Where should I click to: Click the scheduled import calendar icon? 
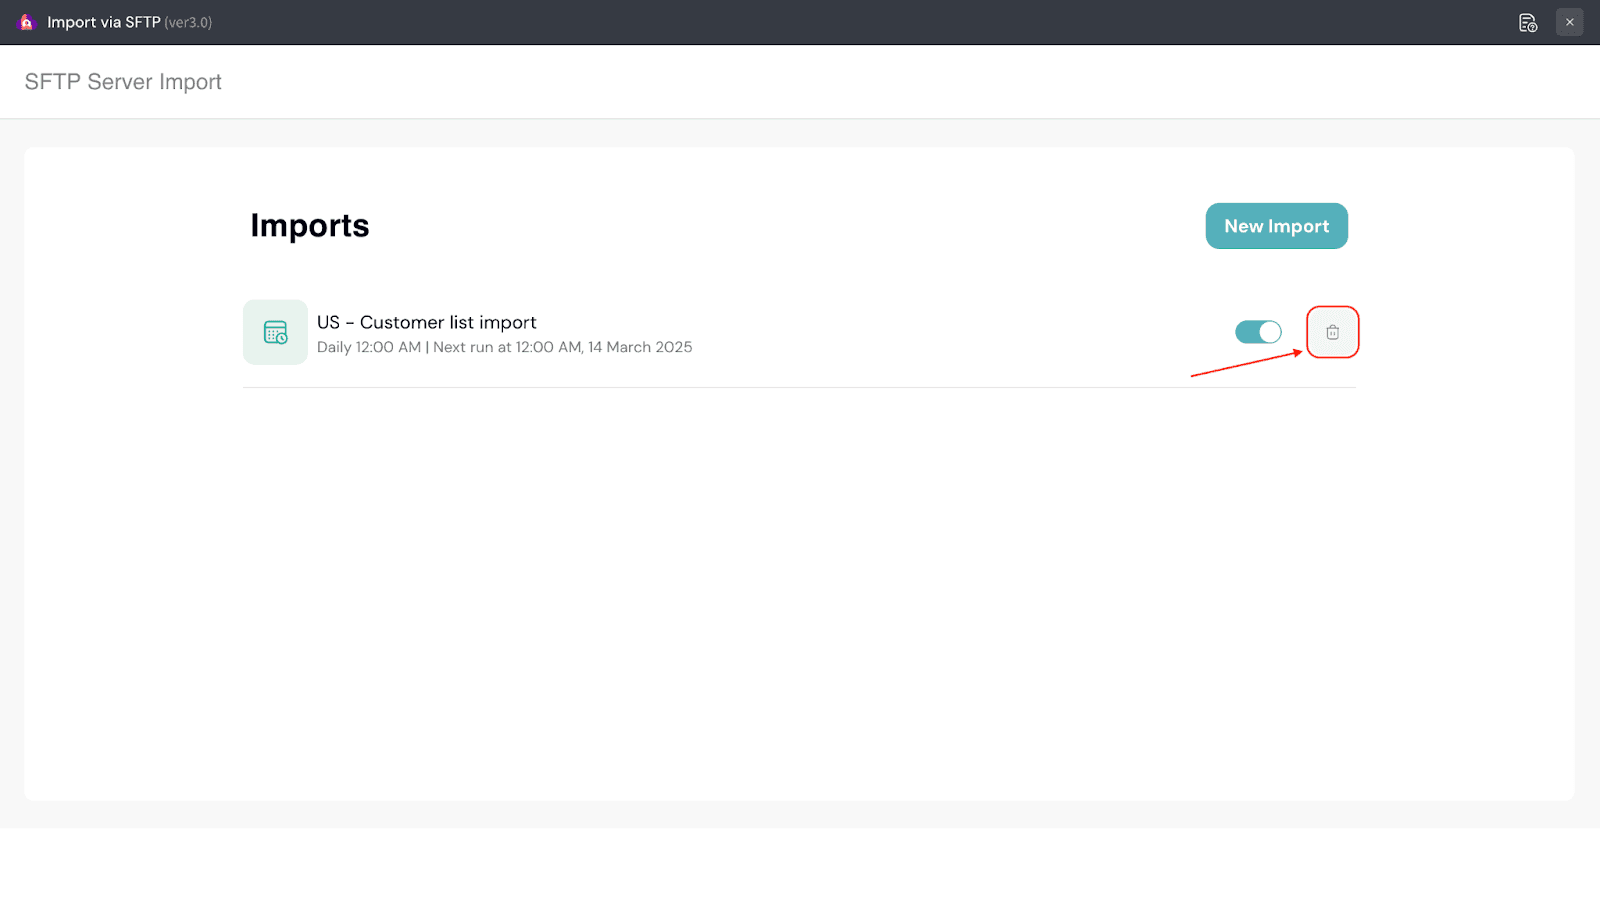(275, 332)
